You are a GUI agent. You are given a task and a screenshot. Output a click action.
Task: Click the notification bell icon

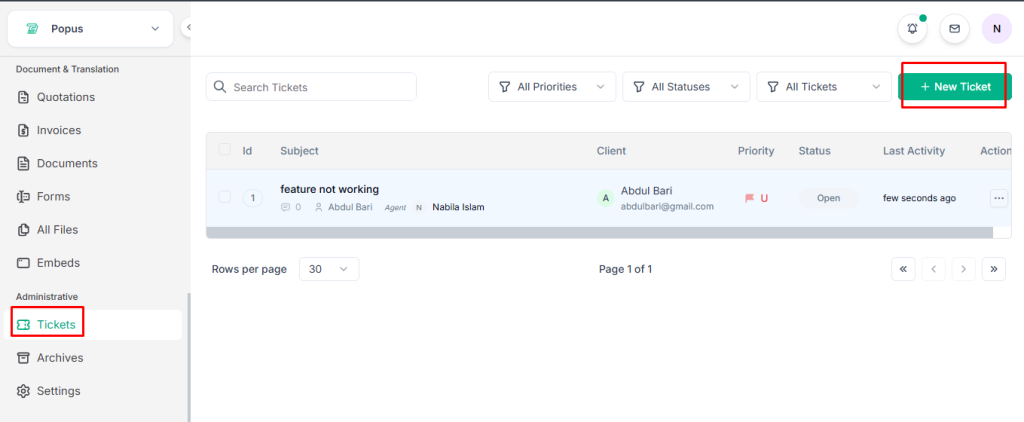pos(912,29)
